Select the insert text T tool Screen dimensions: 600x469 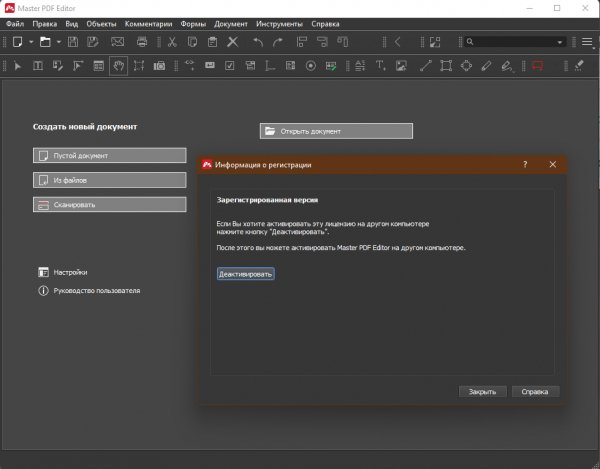tap(380, 66)
